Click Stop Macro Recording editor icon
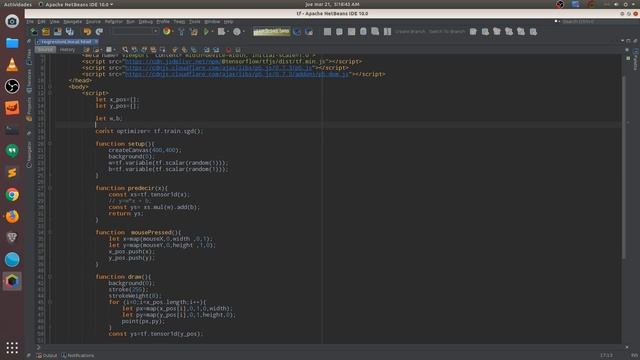This screenshot has width=640, height=360. [x=238, y=50]
